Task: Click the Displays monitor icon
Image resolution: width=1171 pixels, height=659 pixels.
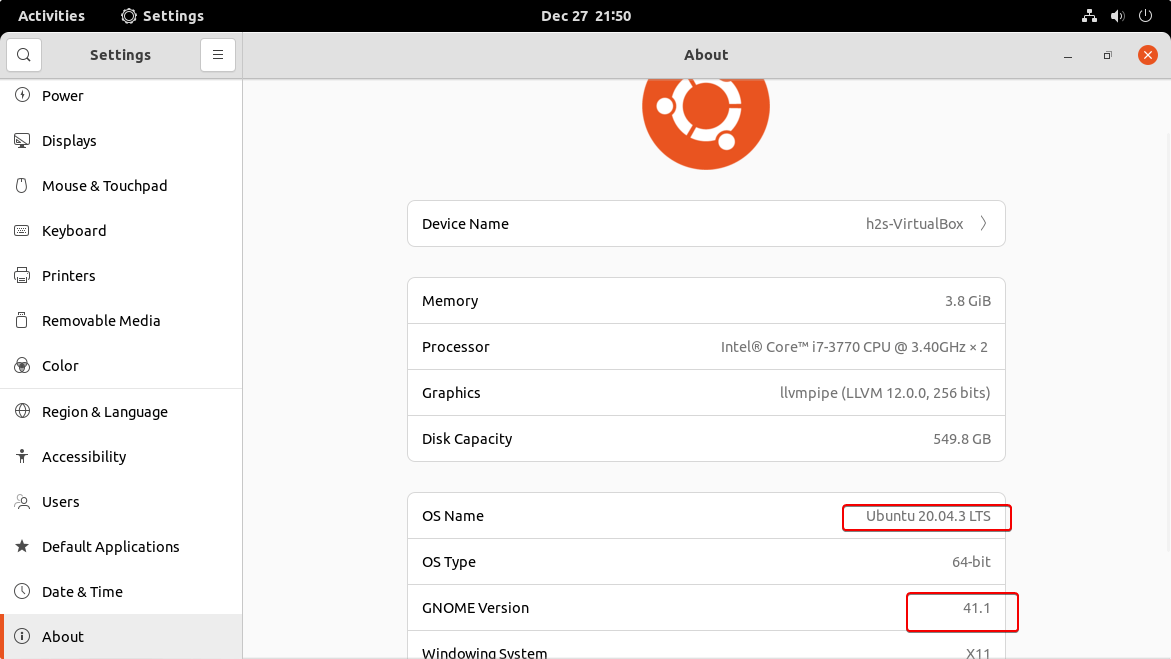Action: click(x=22, y=140)
